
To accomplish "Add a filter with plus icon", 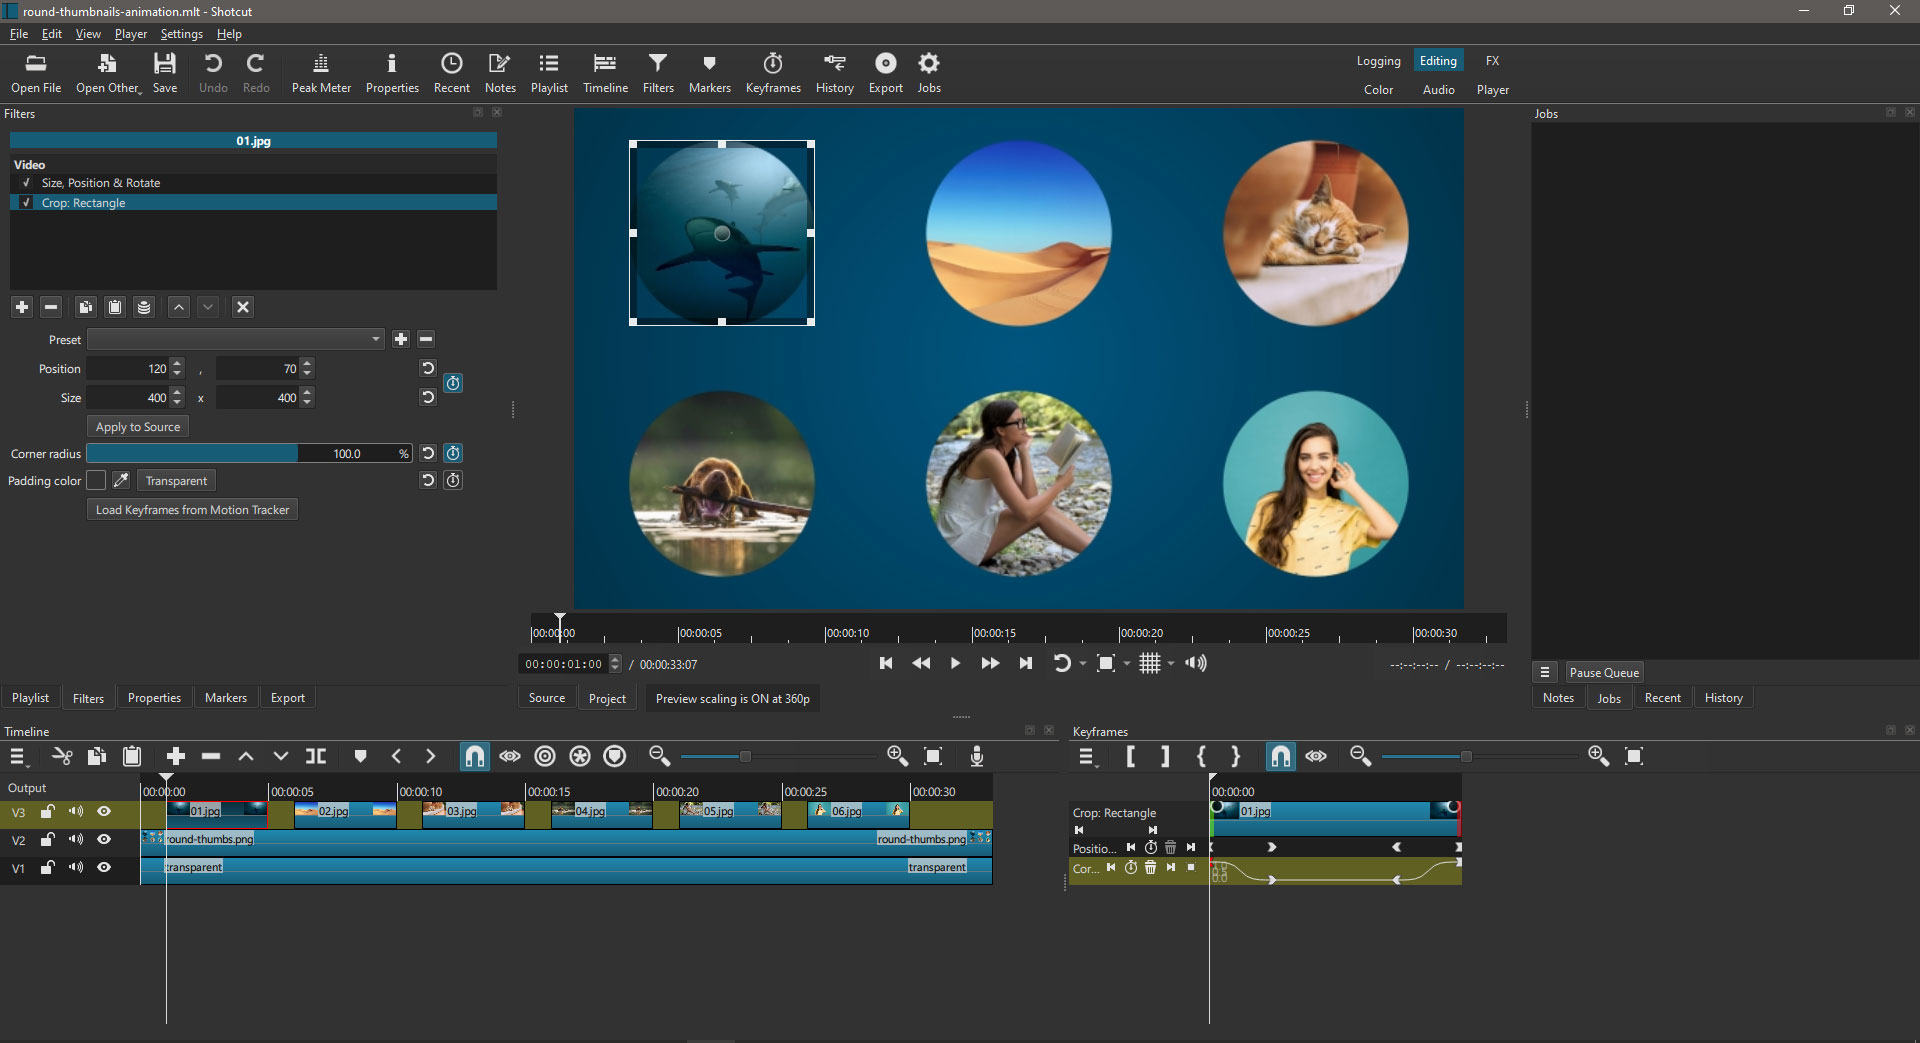I will (x=22, y=307).
